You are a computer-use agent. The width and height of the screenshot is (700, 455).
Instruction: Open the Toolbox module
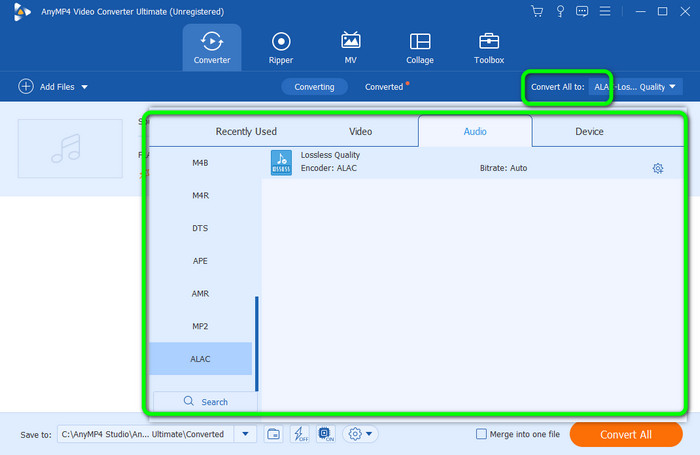pos(489,47)
